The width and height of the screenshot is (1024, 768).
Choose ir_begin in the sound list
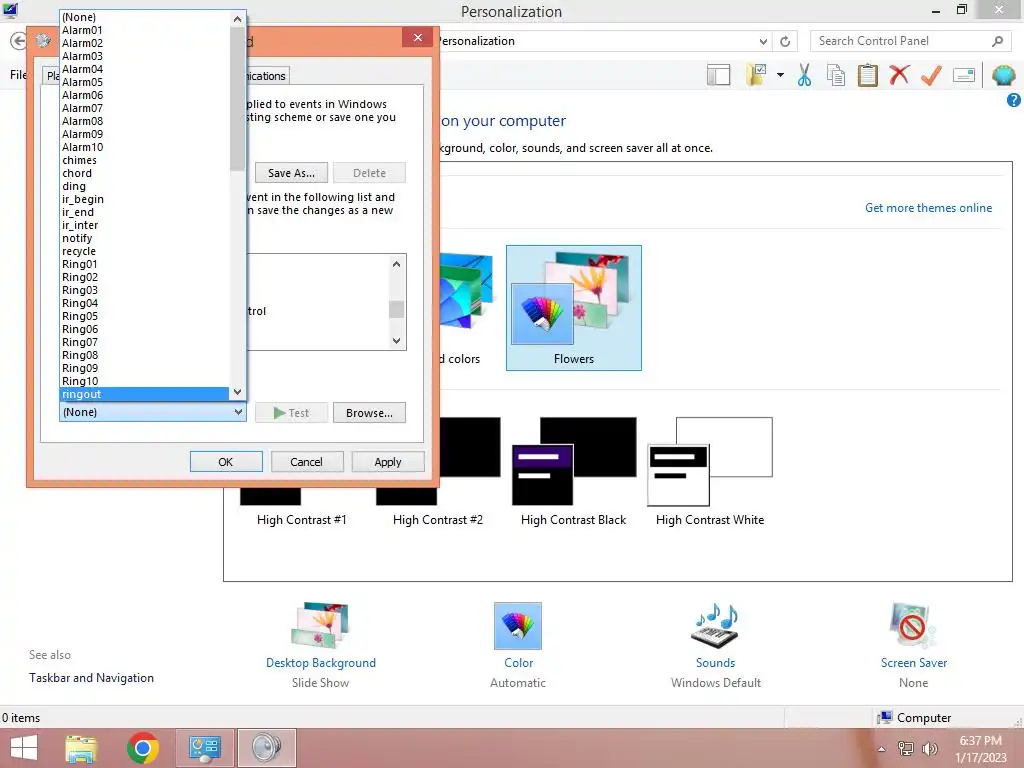point(144,199)
